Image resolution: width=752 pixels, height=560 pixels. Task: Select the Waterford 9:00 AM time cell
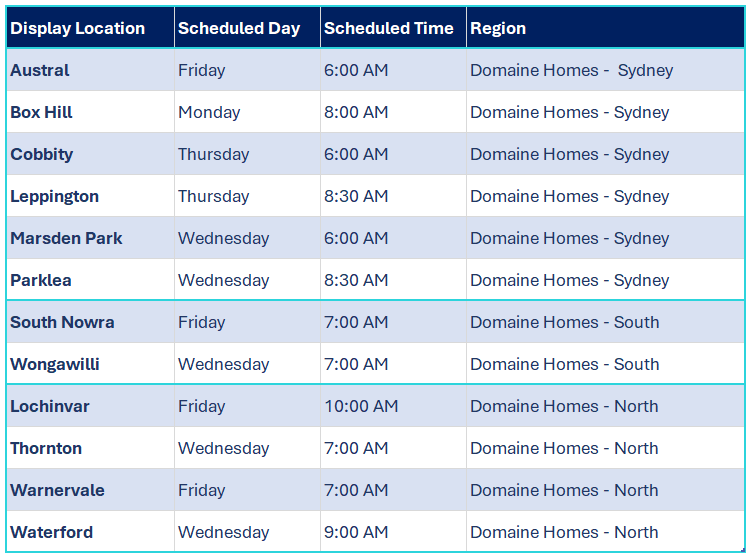[x=393, y=532]
